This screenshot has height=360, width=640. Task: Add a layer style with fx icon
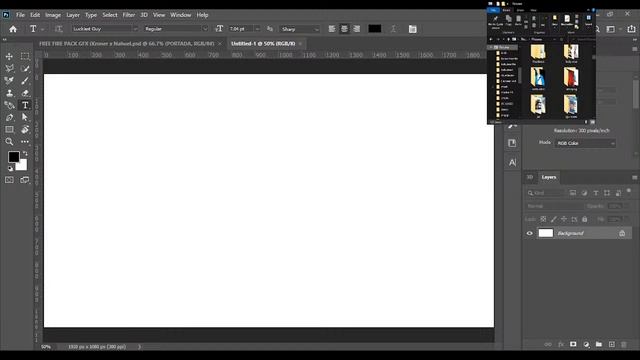(561, 344)
